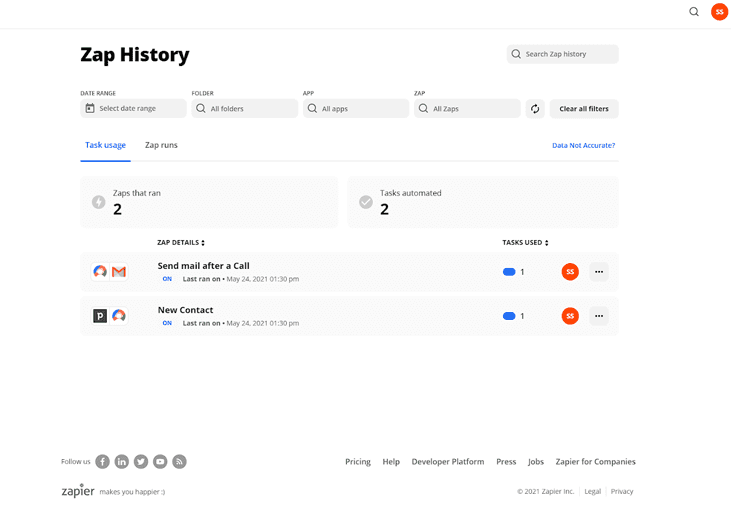Screen dimensions: 731x508
Task: Switch to the Zap runs tab
Action: [x=161, y=145]
